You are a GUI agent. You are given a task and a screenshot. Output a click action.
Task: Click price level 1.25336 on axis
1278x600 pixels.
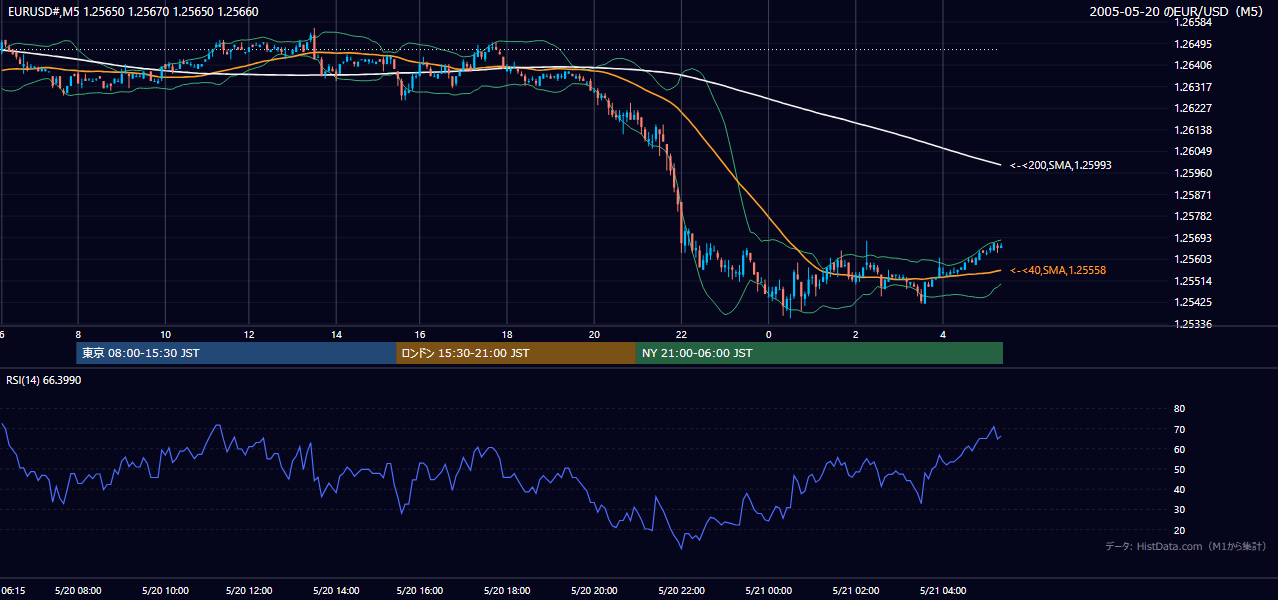tap(1193, 324)
